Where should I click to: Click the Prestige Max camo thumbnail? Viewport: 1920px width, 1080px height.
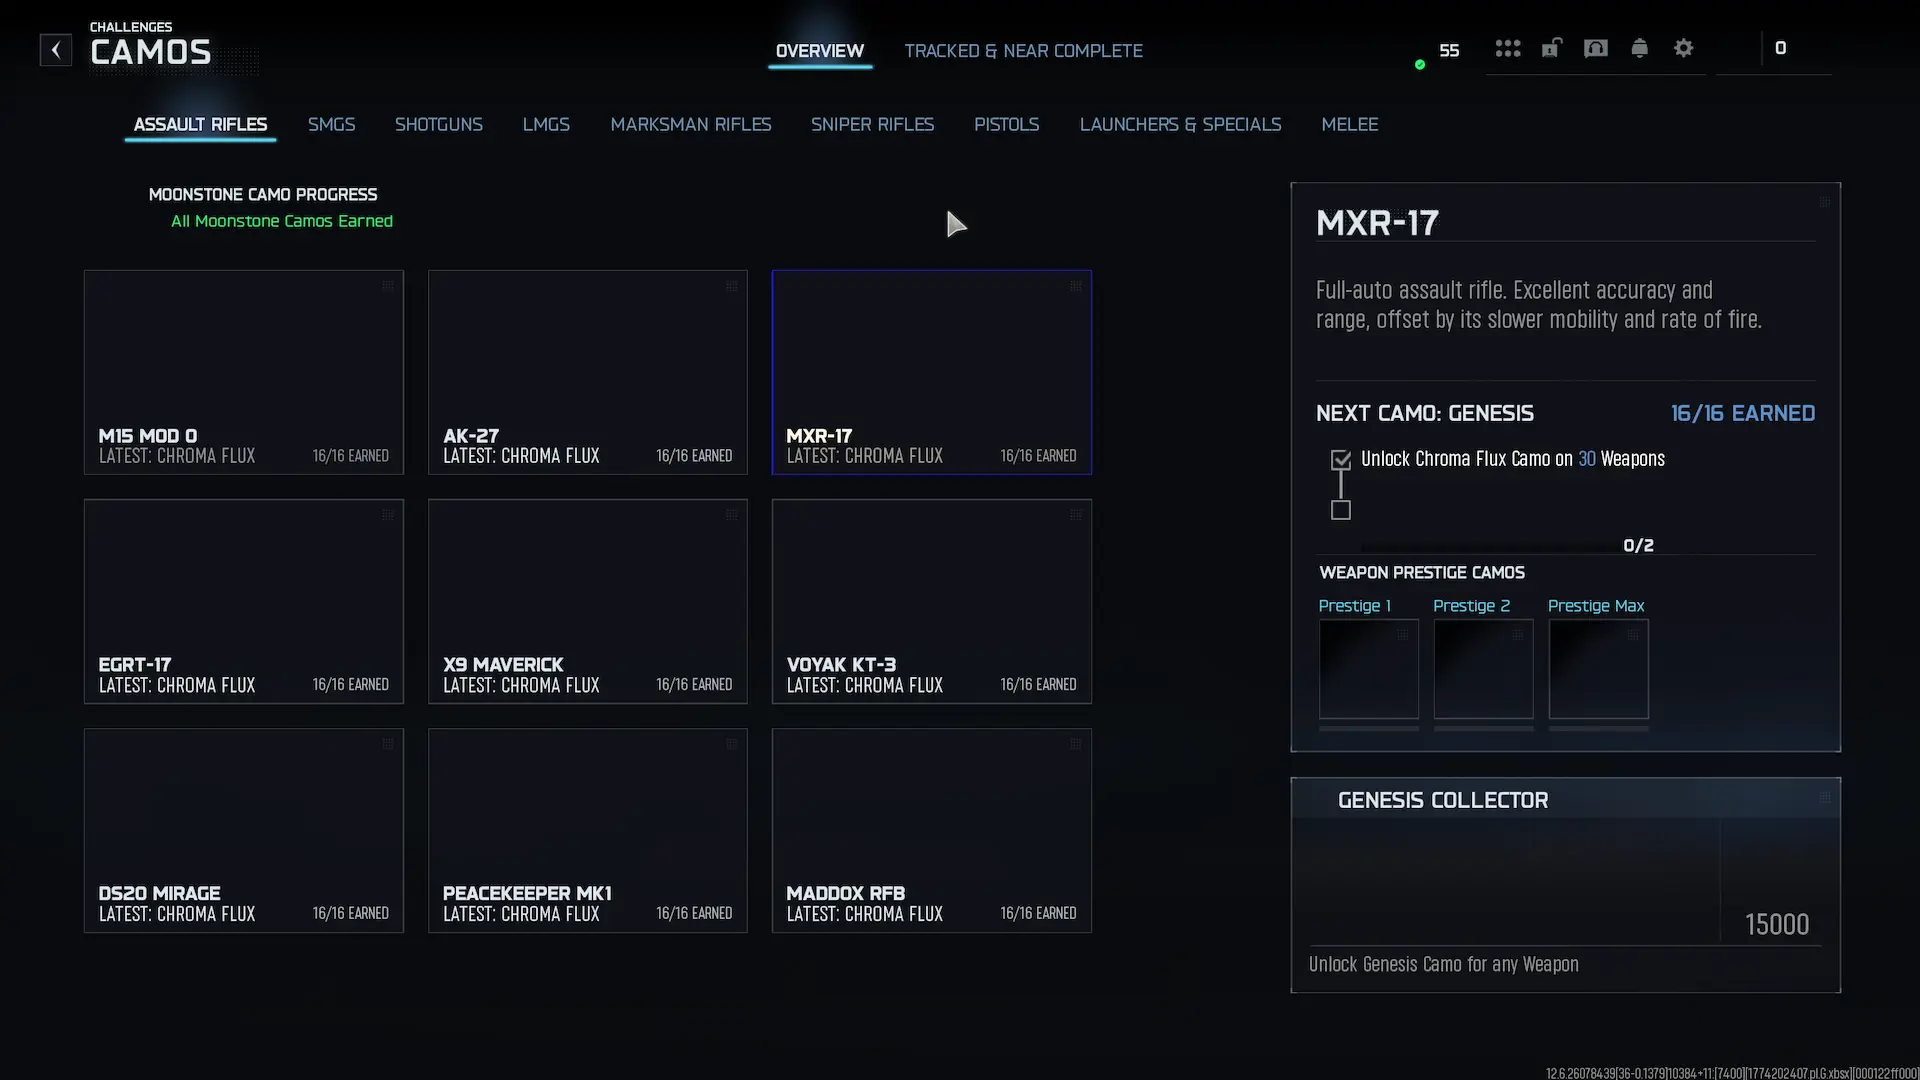(x=1598, y=668)
